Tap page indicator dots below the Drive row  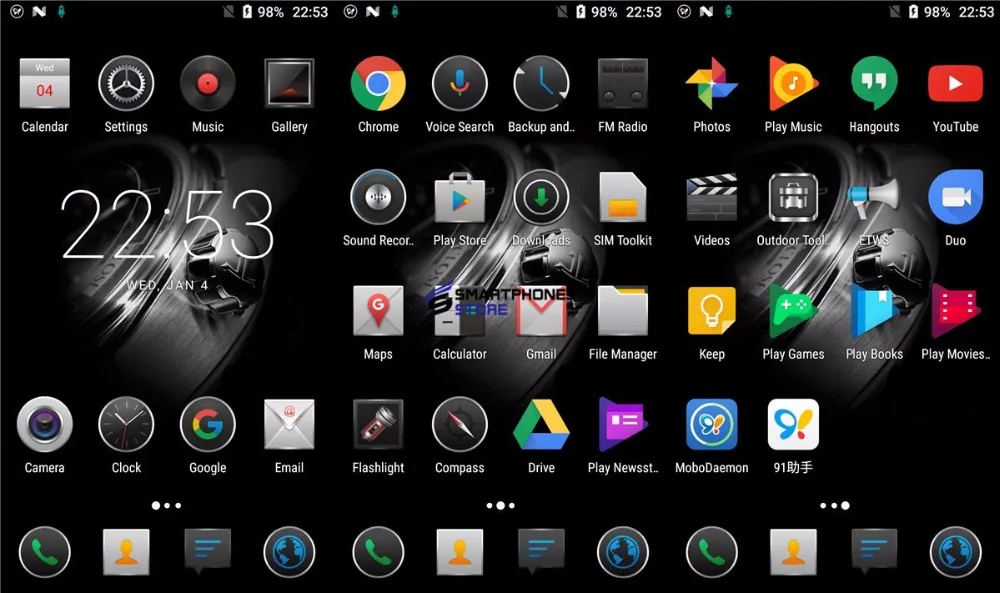(x=501, y=506)
